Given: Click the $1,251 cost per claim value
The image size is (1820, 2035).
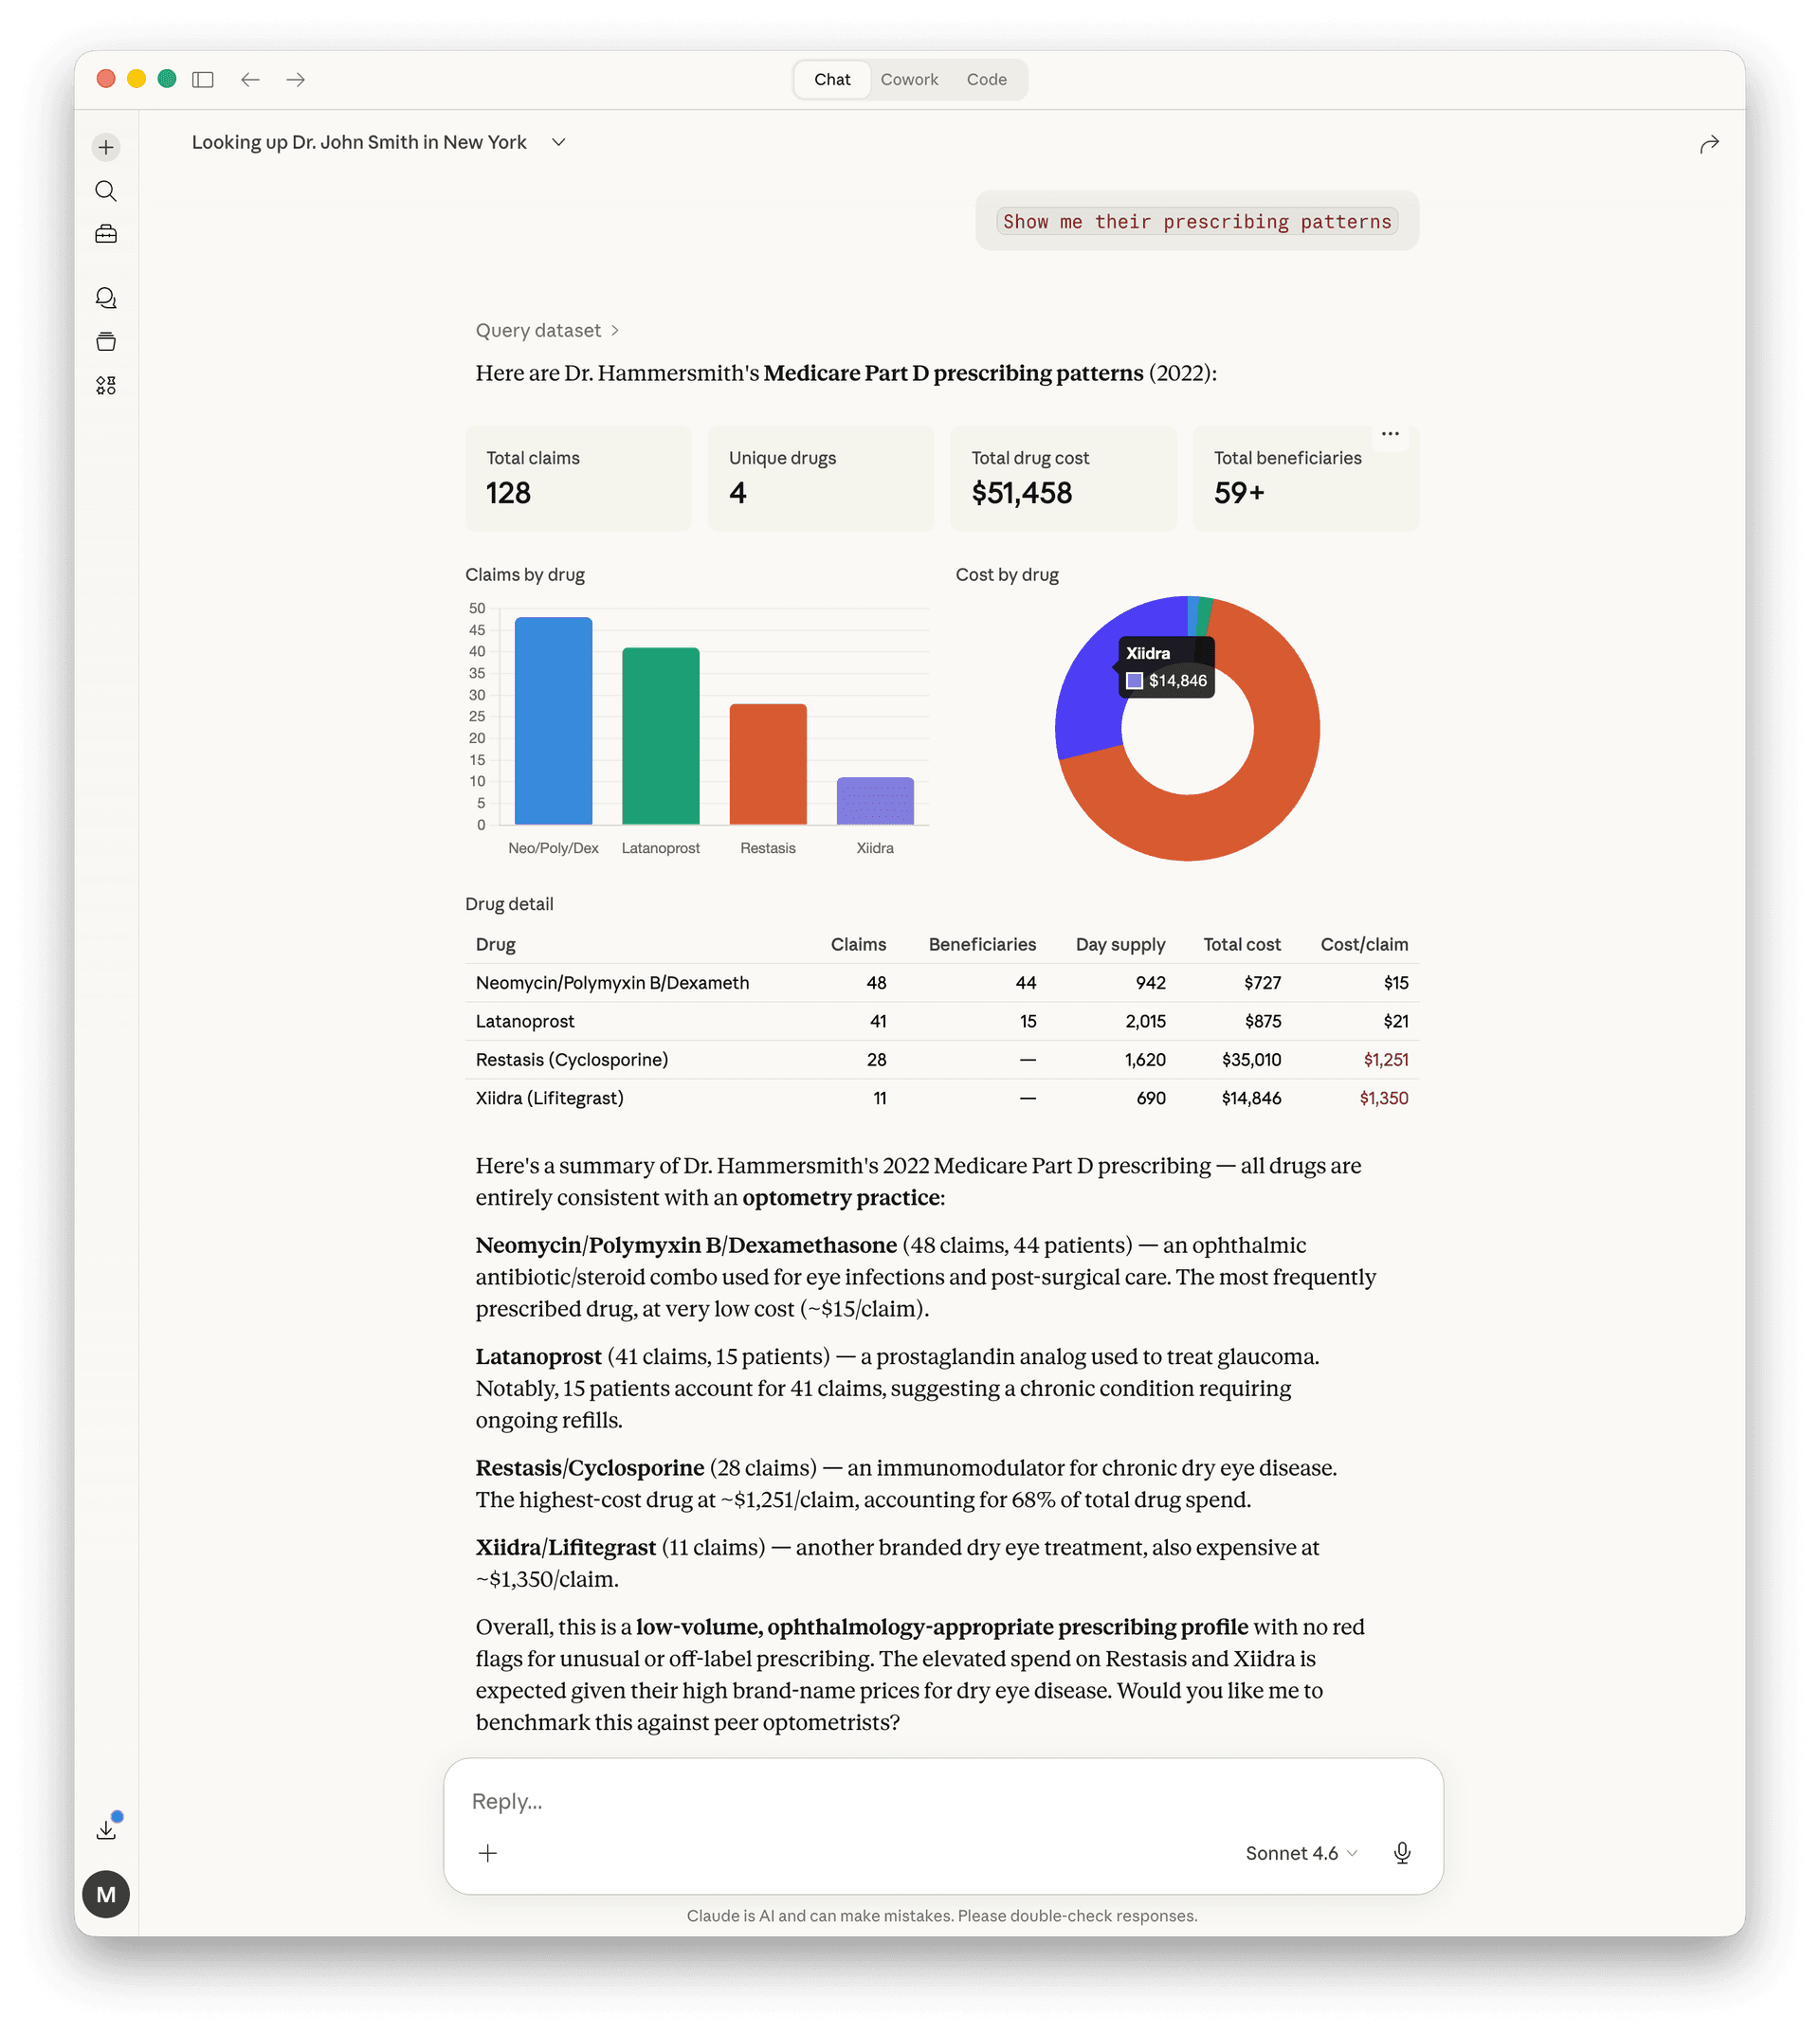Looking at the screenshot, I should (1385, 1059).
